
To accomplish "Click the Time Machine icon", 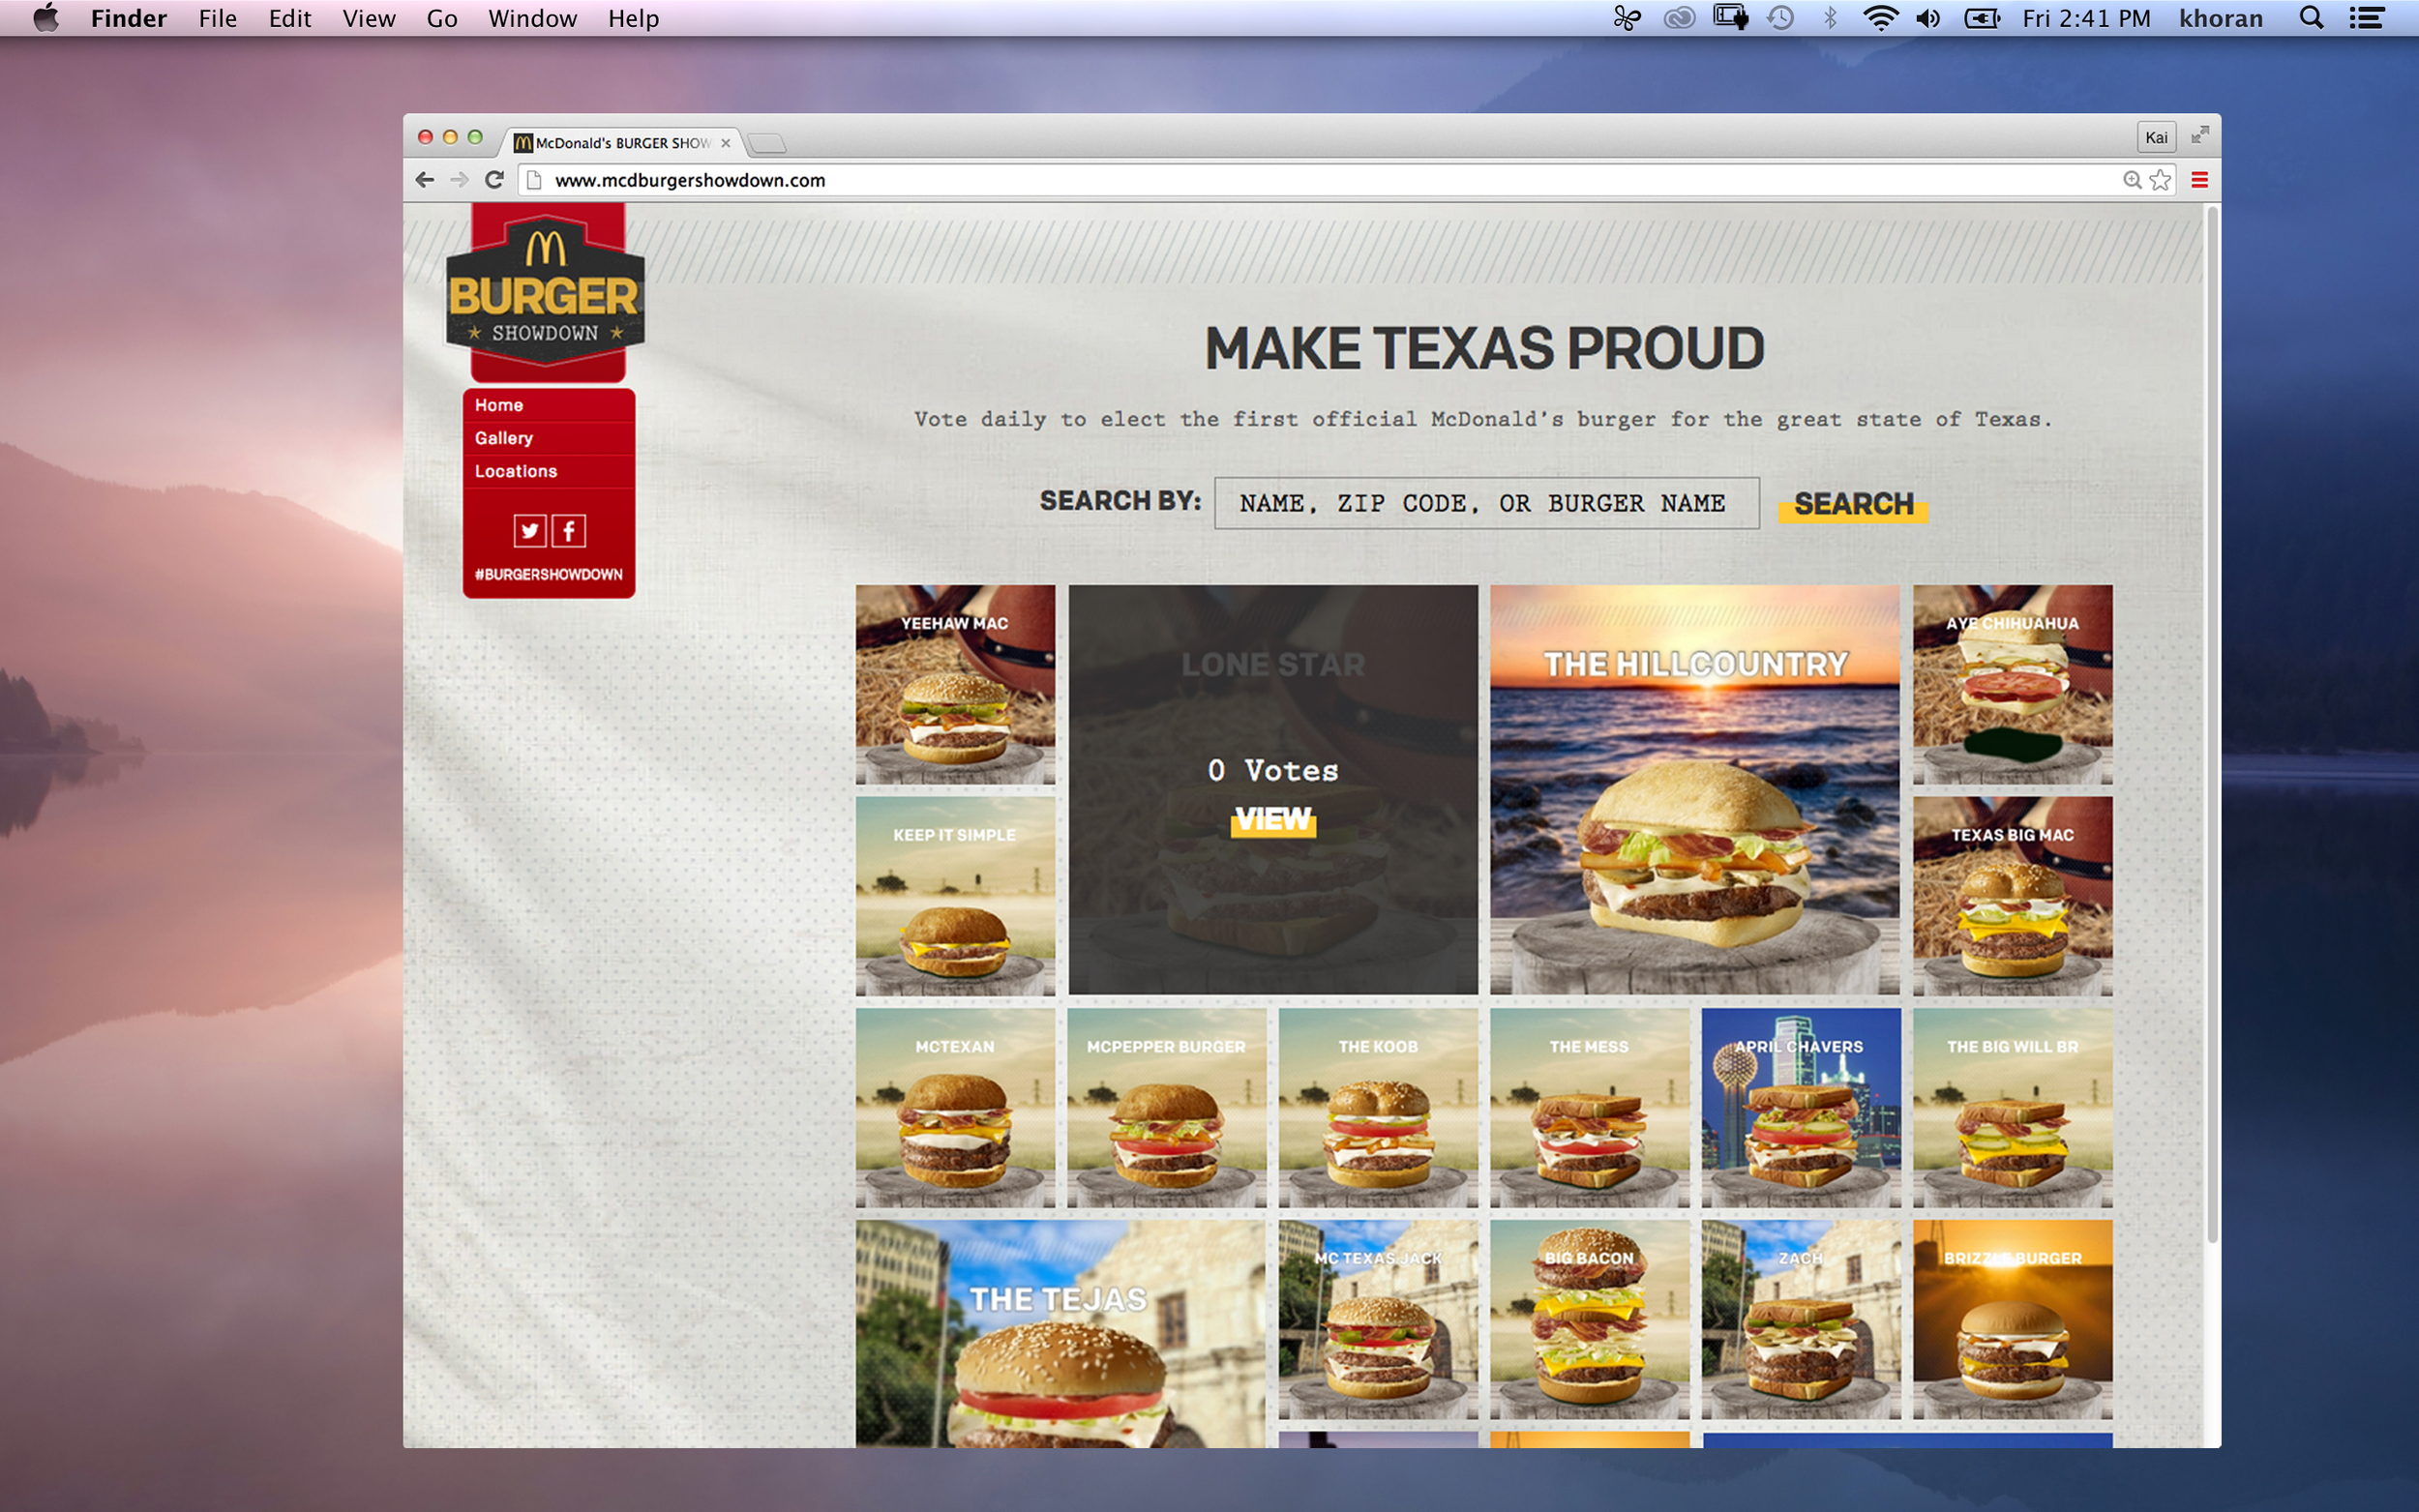I will 1780,18.
